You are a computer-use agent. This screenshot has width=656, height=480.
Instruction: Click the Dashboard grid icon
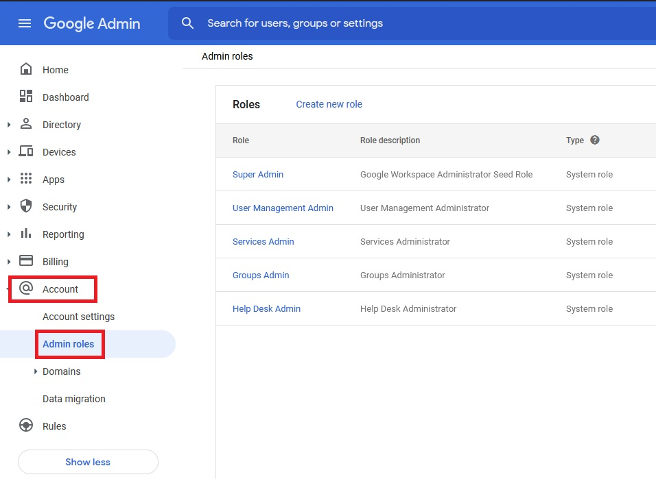point(26,96)
